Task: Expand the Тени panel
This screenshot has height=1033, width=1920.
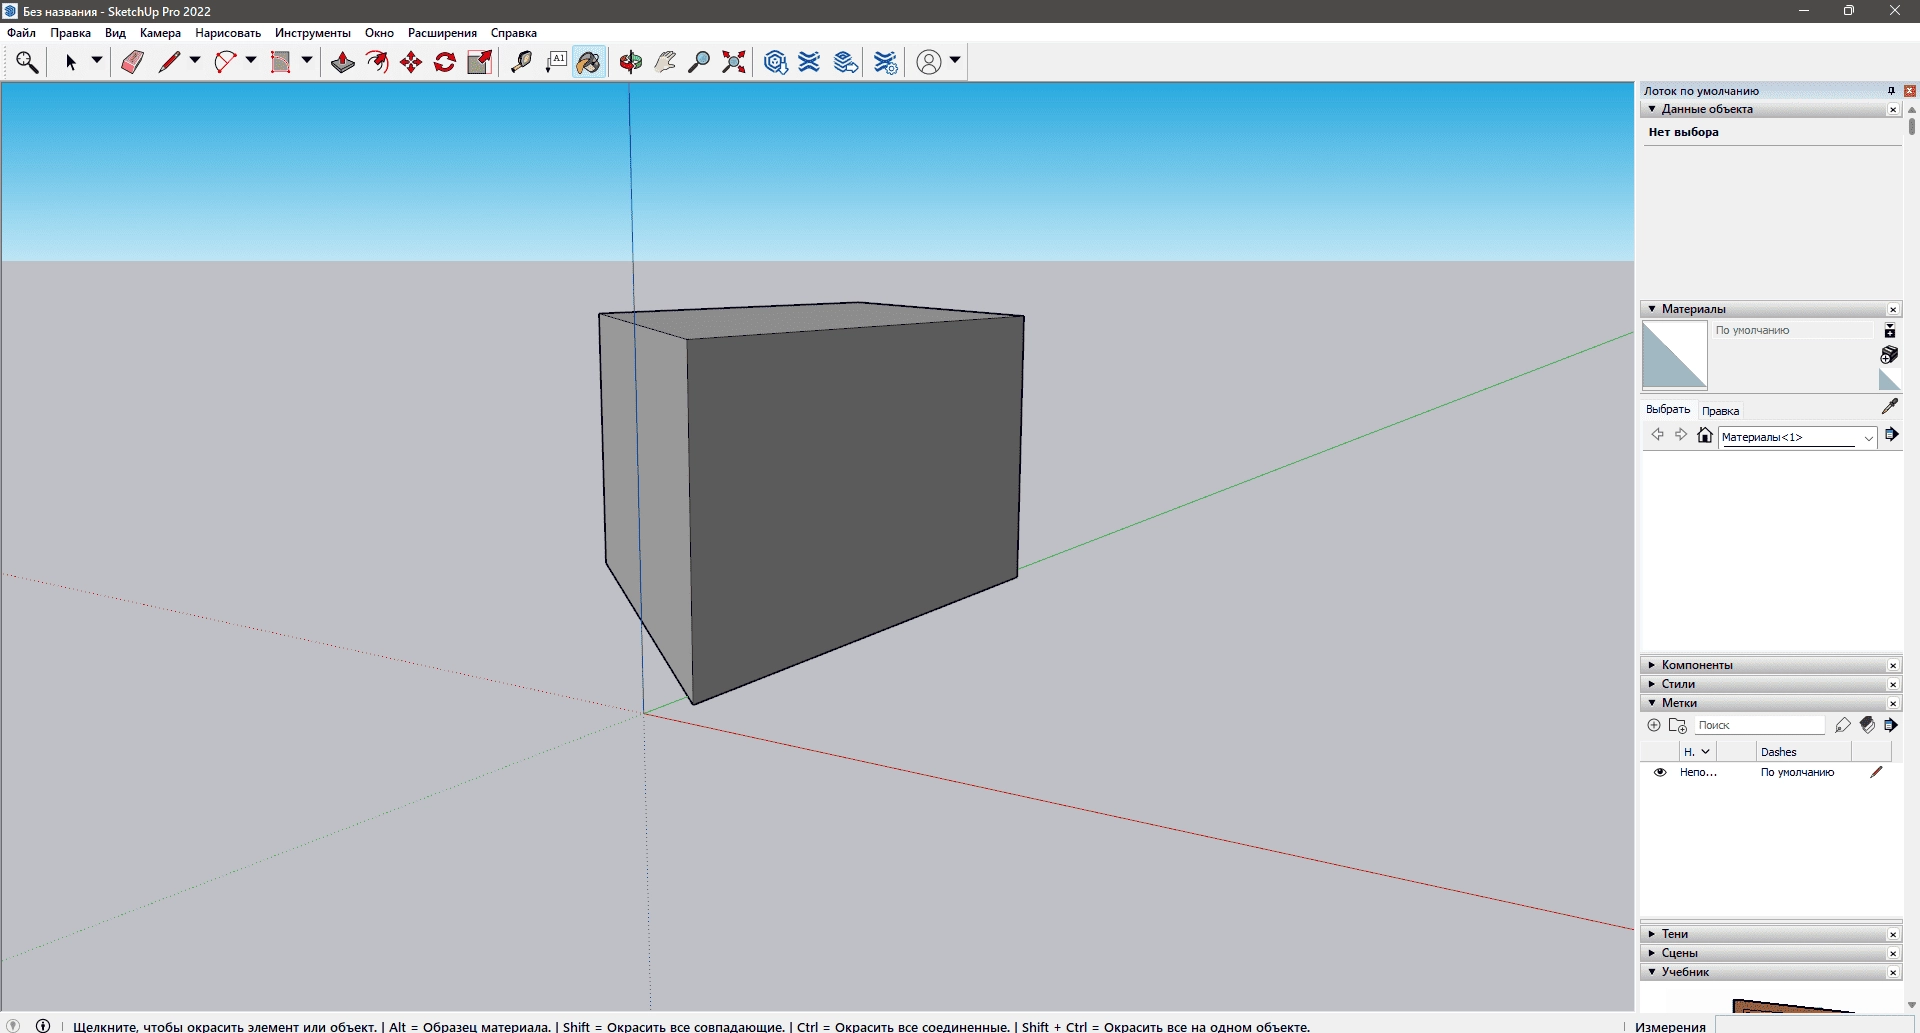Action: [1652, 934]
